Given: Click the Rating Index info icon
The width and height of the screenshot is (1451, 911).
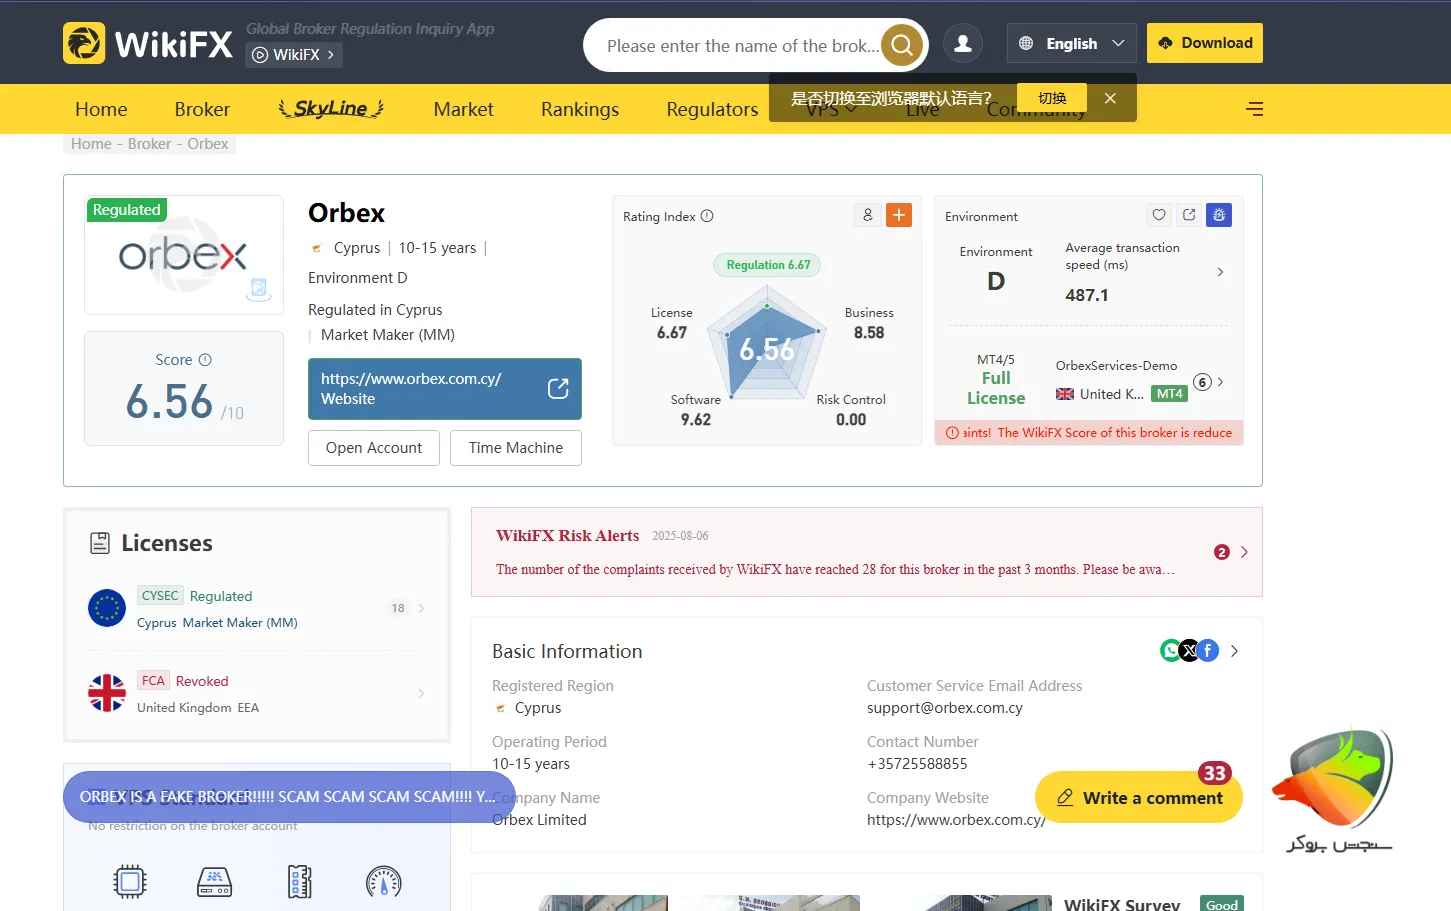Looking at the screenshot, I should pos(707,216).
